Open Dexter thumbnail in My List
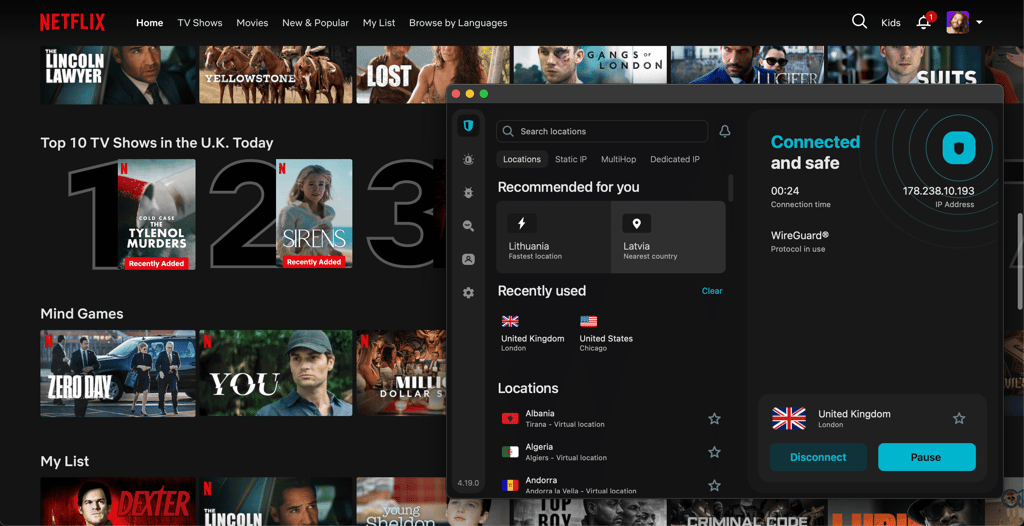This screenshot has width=1024, height=526. [x=118, y=501]
